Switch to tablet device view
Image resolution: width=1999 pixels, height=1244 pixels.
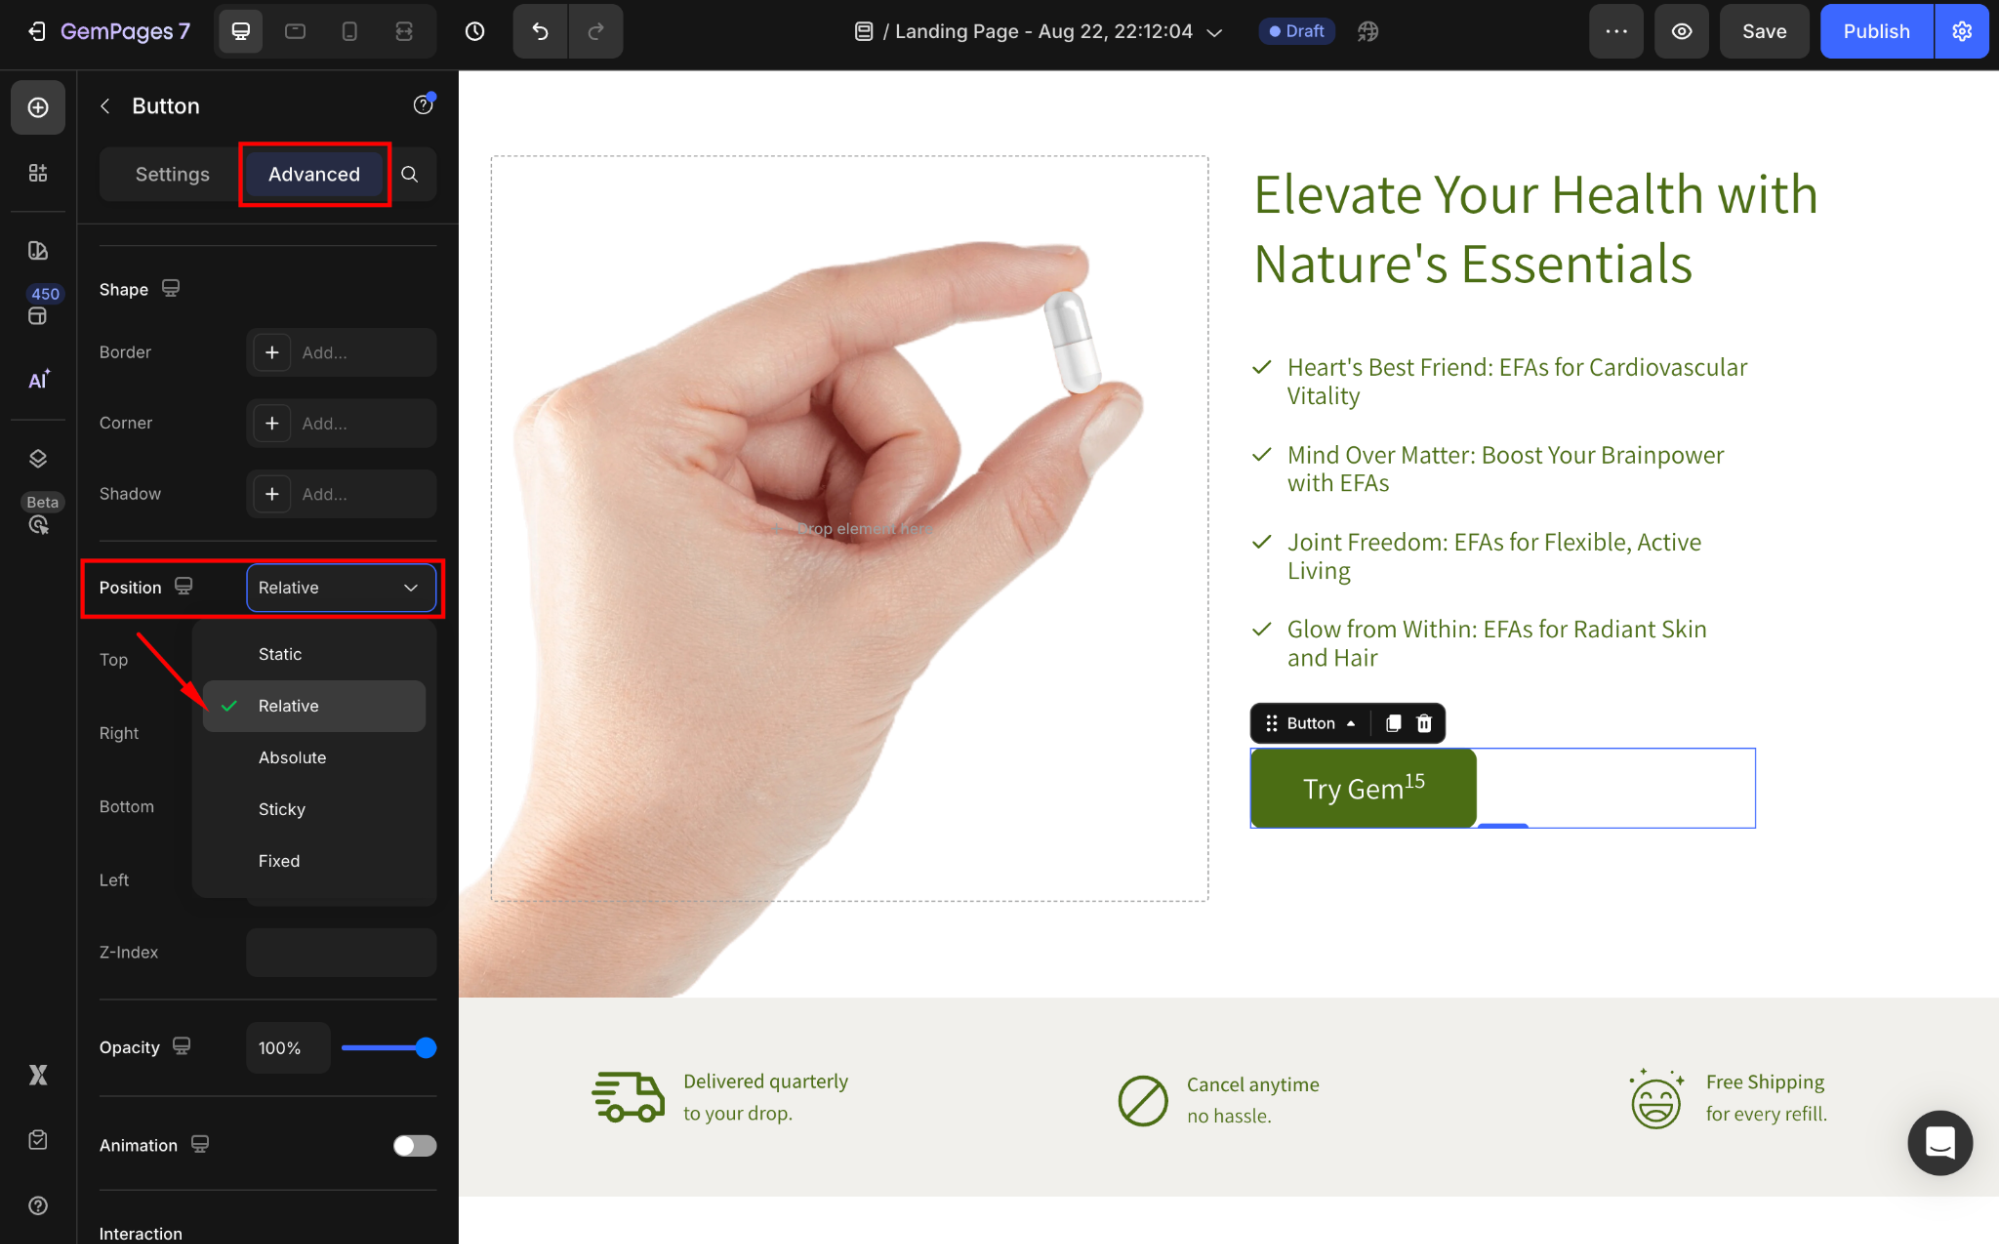point(295,31)
